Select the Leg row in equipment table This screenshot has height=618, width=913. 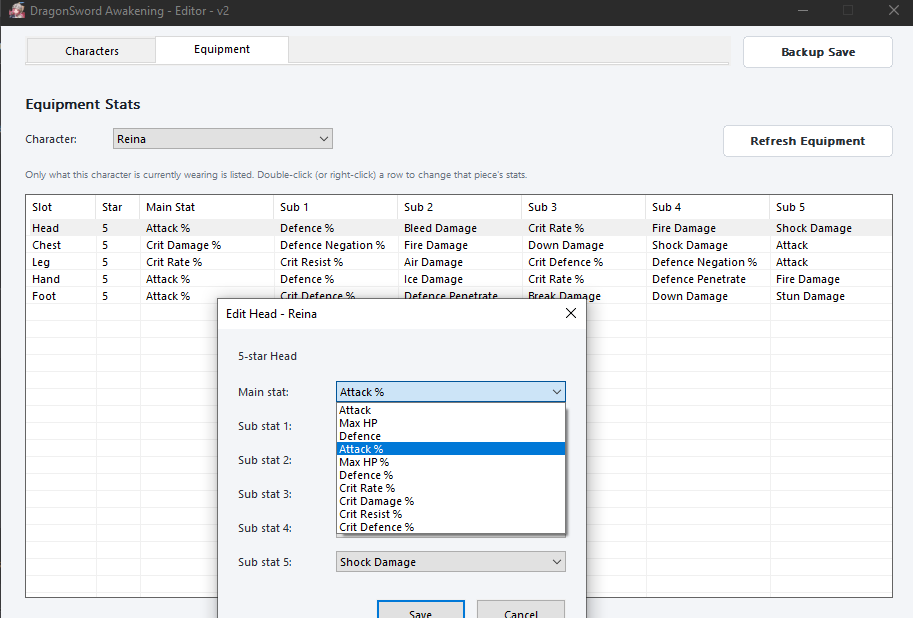pos(459,262)
